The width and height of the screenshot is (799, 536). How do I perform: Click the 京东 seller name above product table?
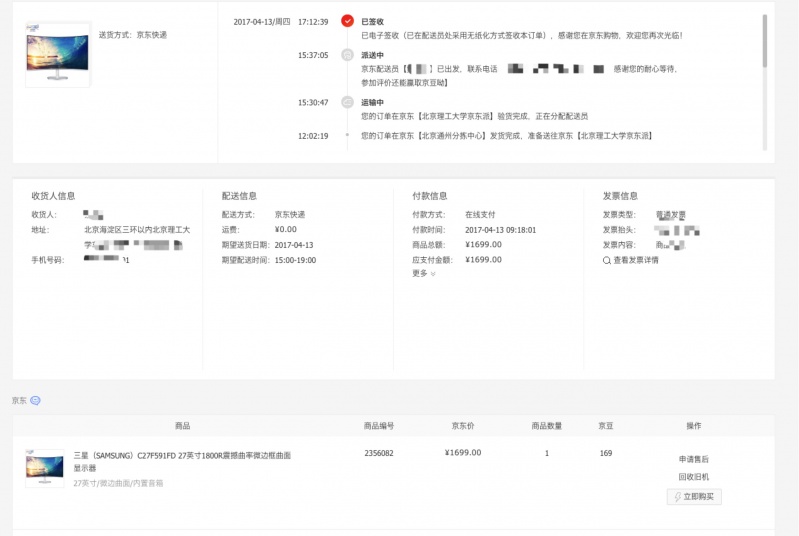(x=19, y=400)
